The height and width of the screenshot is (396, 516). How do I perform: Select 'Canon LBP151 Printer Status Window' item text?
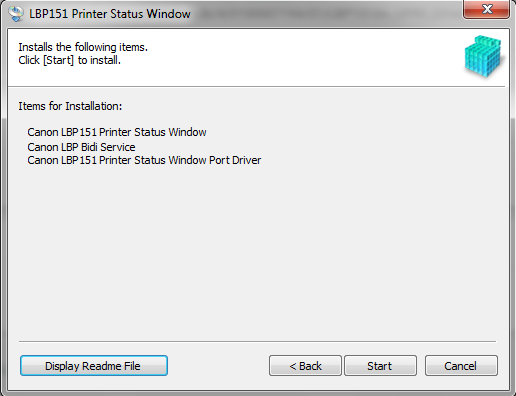117,132
